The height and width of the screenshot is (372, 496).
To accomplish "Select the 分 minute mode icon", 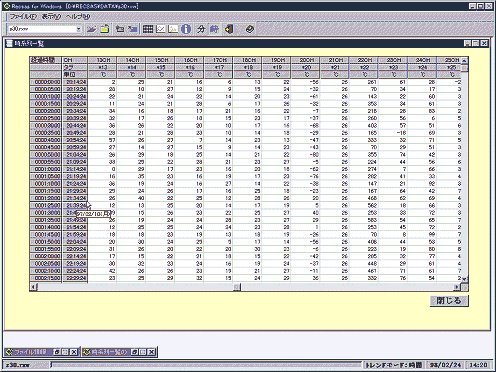I will coord(201,29).
